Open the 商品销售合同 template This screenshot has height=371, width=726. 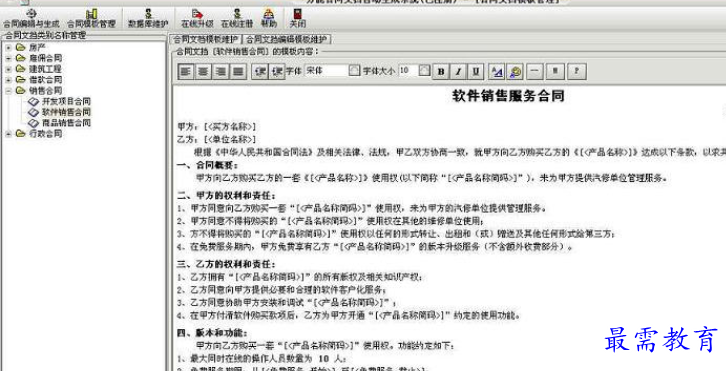(66, 123)
